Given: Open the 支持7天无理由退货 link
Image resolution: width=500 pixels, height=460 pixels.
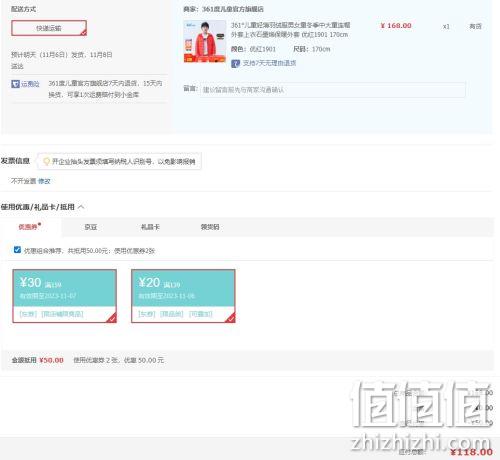Looking at the screenshot, I should [x=269, y=63].
